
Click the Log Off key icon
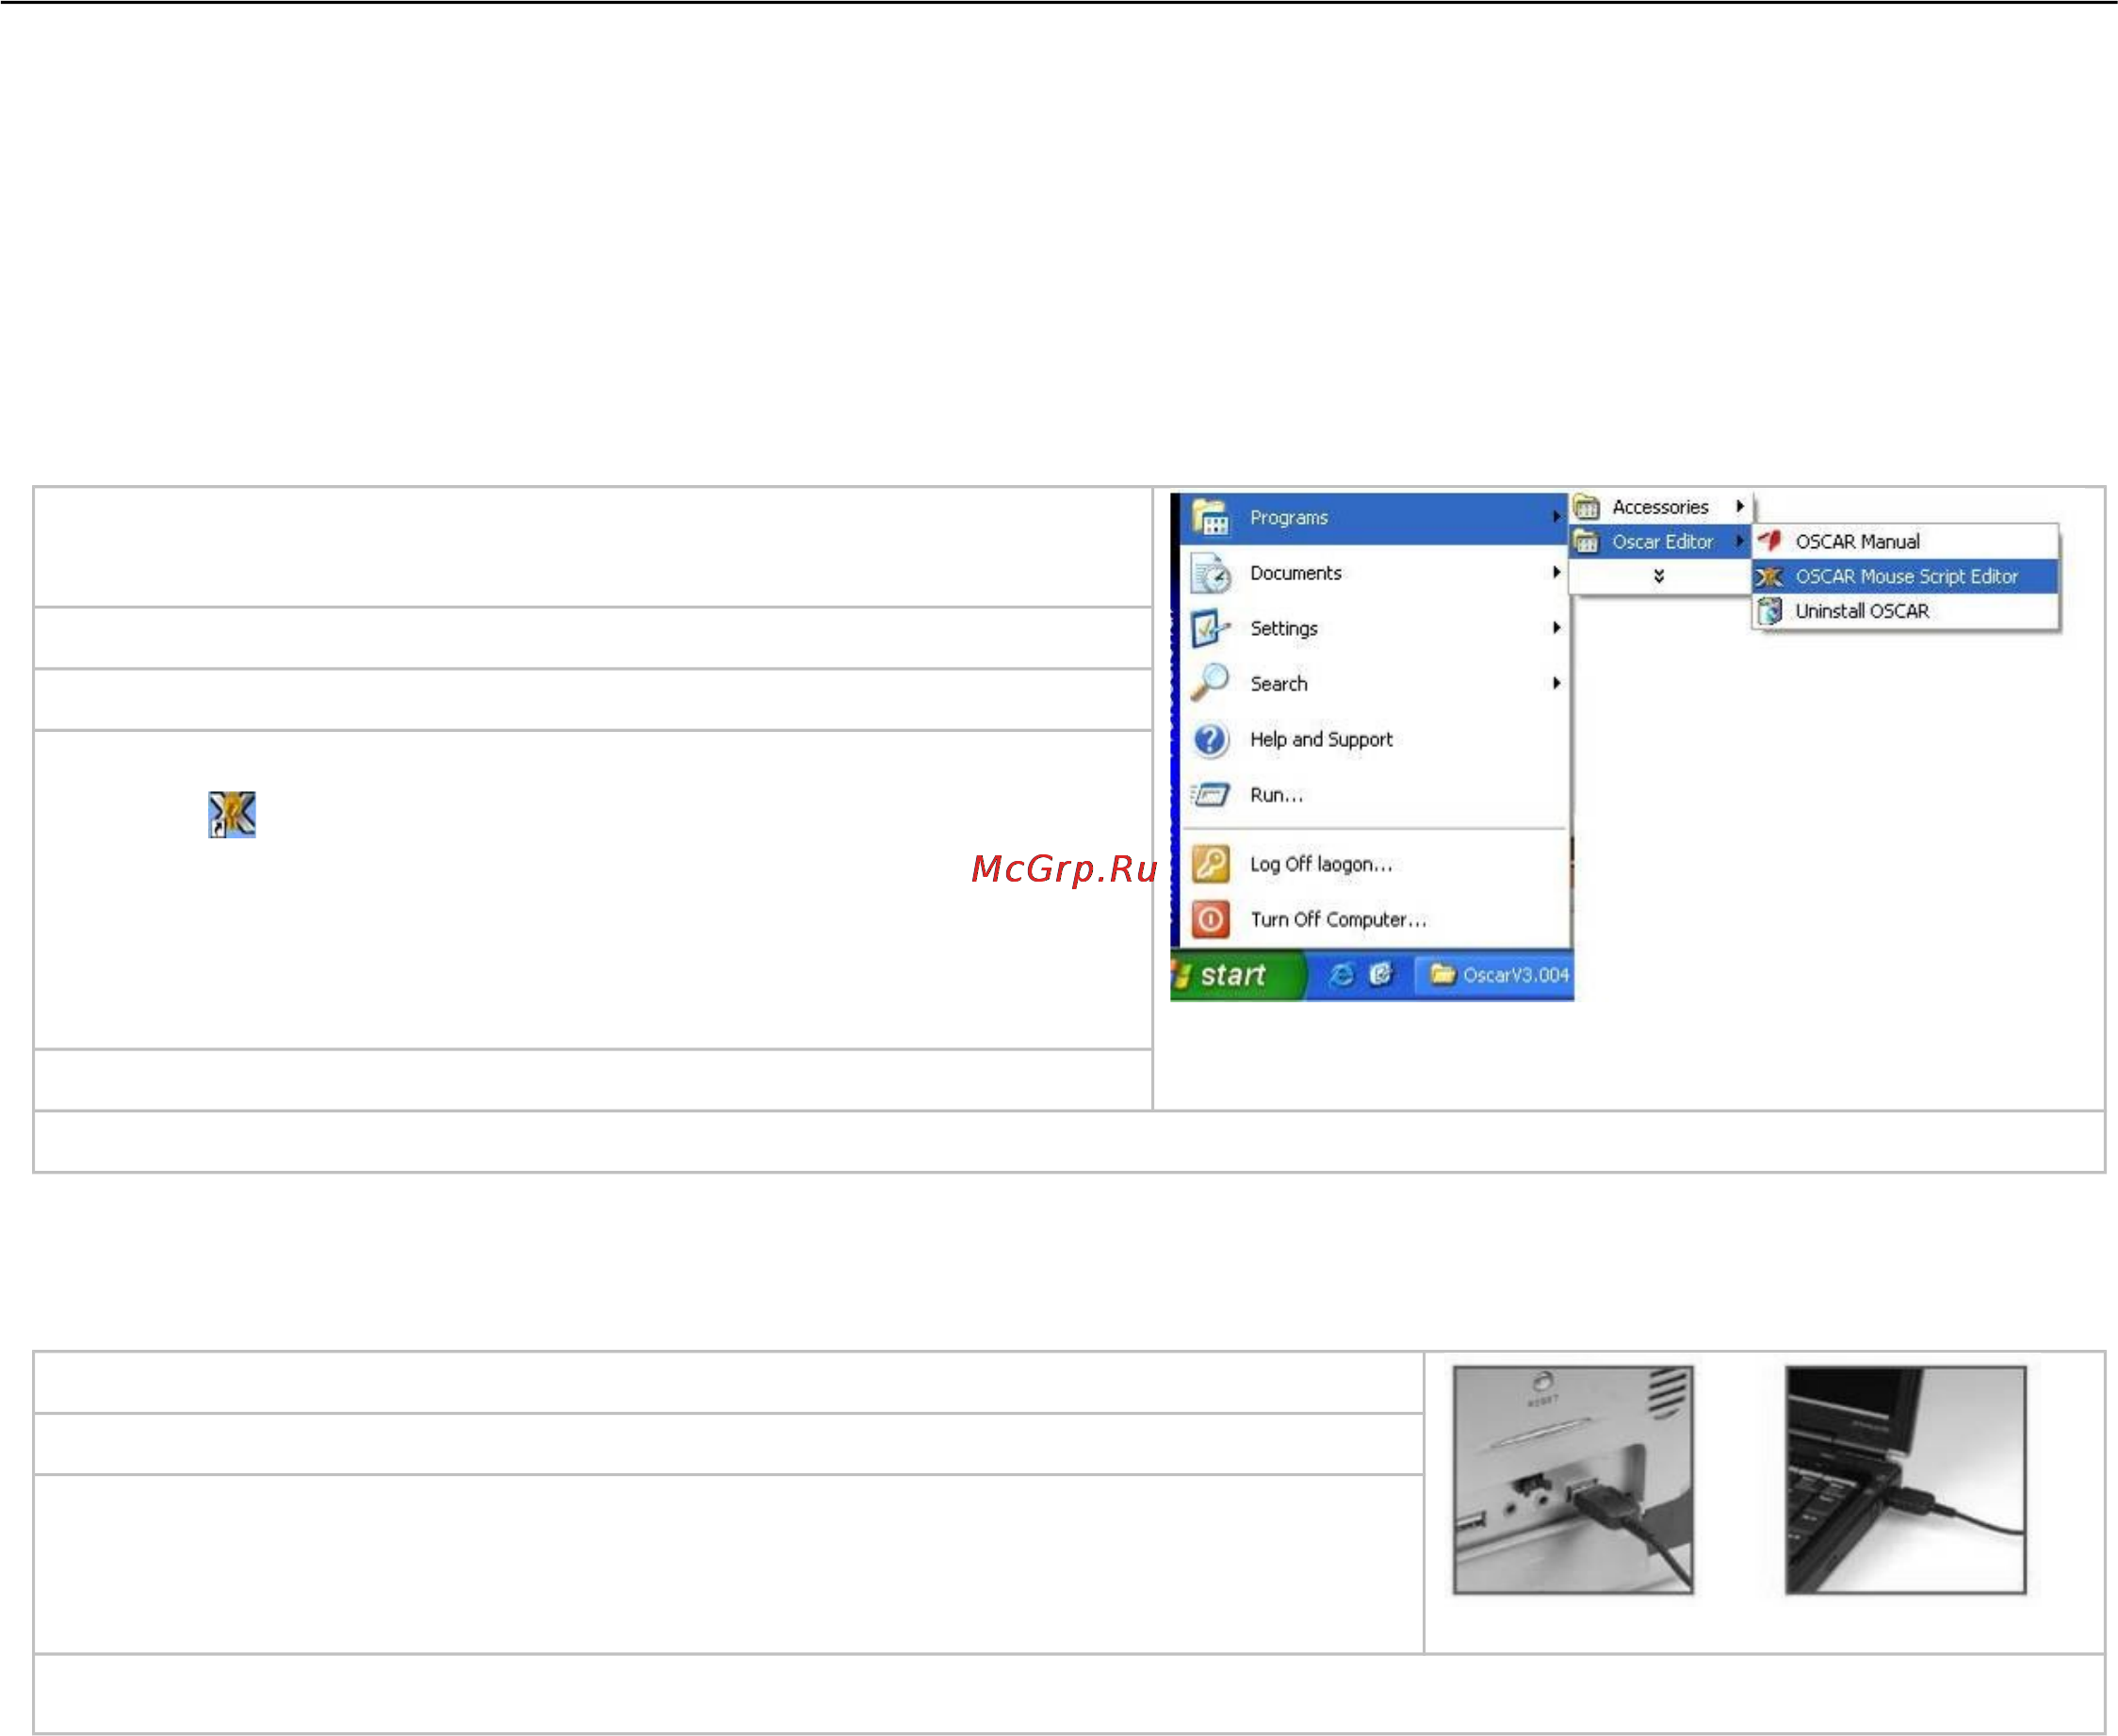(1210, 864)
